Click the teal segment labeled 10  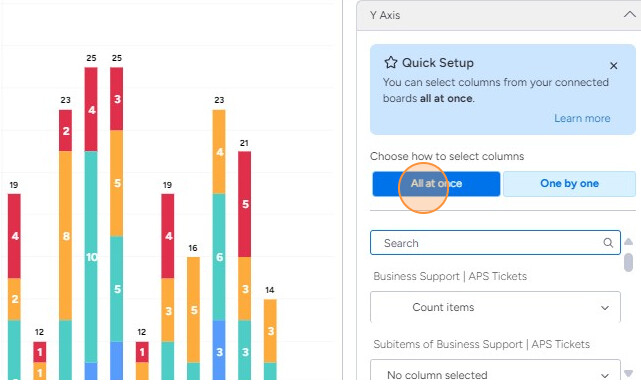91,257
